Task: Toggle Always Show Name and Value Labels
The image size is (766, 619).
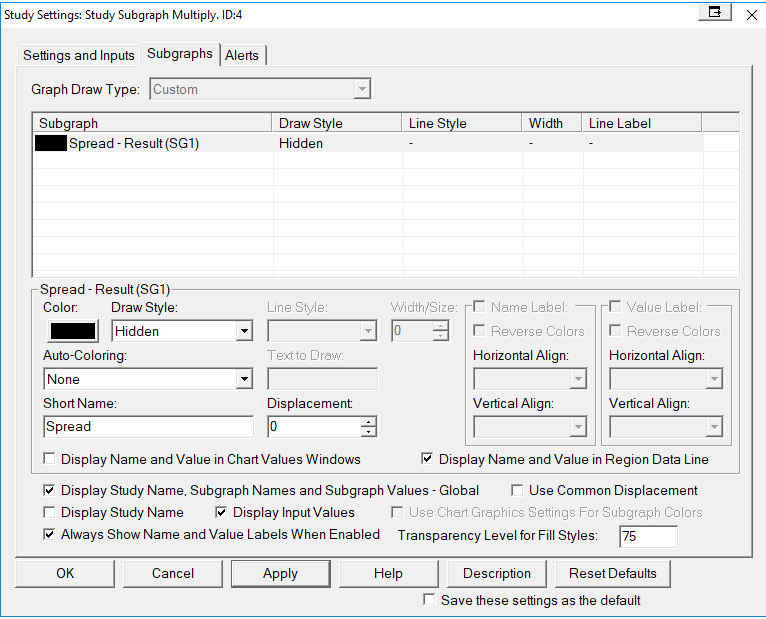Action: click(49, 534)
